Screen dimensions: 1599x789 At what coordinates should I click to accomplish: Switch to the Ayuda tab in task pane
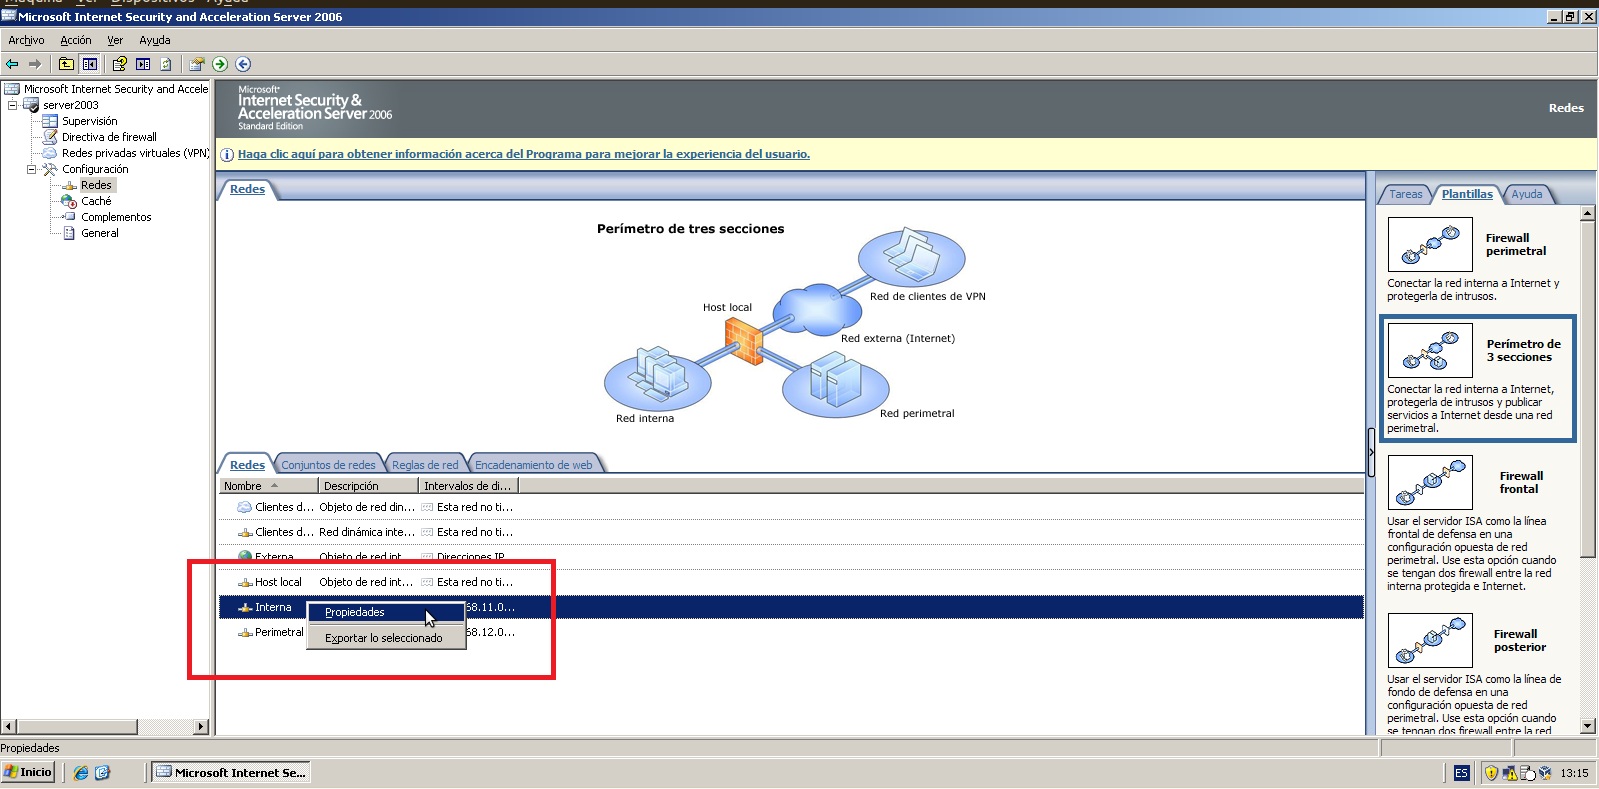click(x=1527, y=194)
